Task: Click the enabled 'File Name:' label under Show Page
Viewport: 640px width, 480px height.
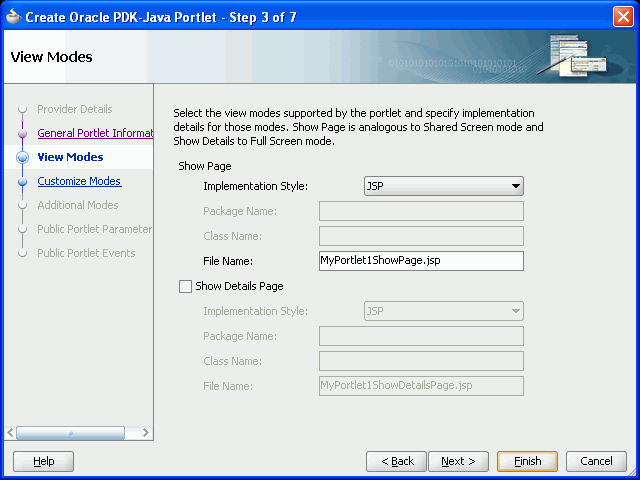Action: [228, 261]
